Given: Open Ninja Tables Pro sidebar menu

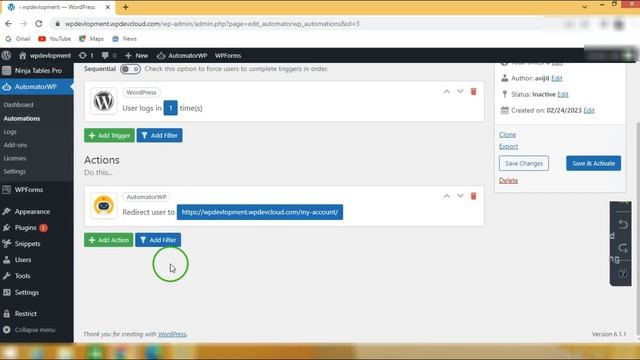Looking at the screenshot, I should pyautogui.click(x=37, y=71).
